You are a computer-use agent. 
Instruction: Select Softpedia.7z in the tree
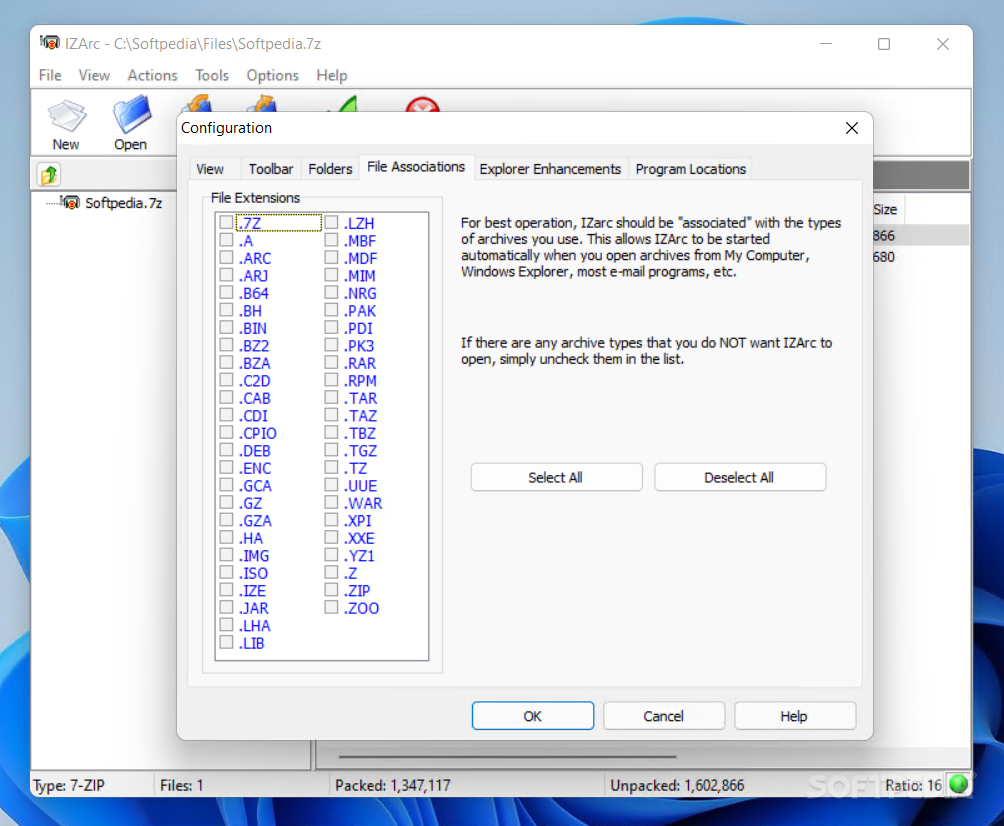123,203
